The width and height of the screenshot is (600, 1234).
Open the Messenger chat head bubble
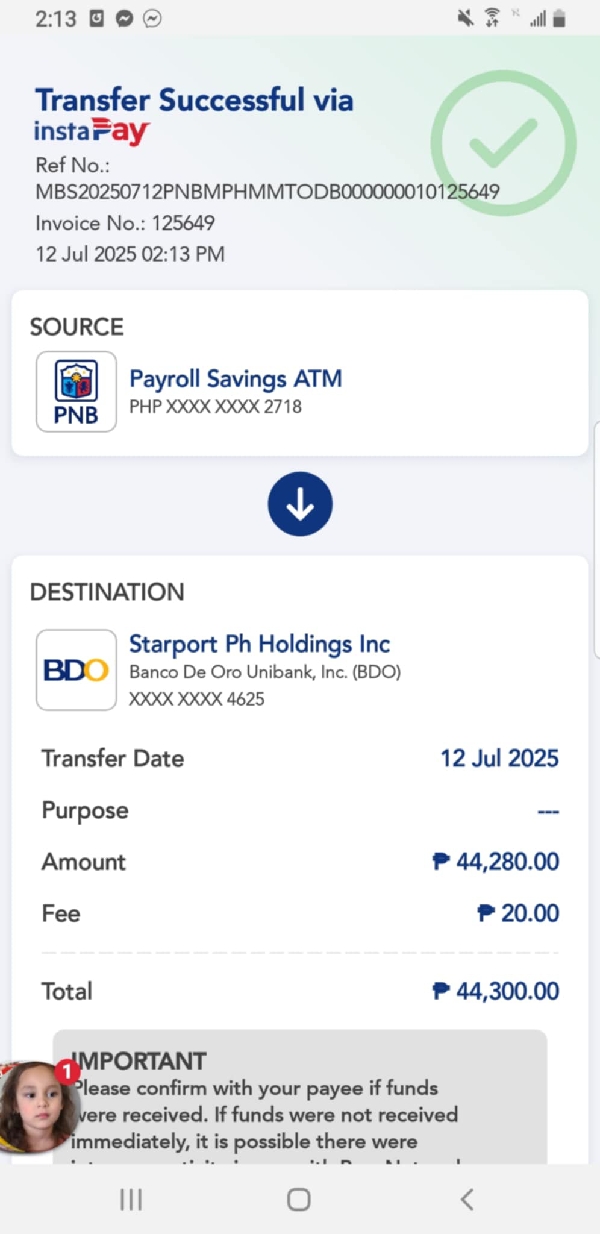pos(38,1106)
